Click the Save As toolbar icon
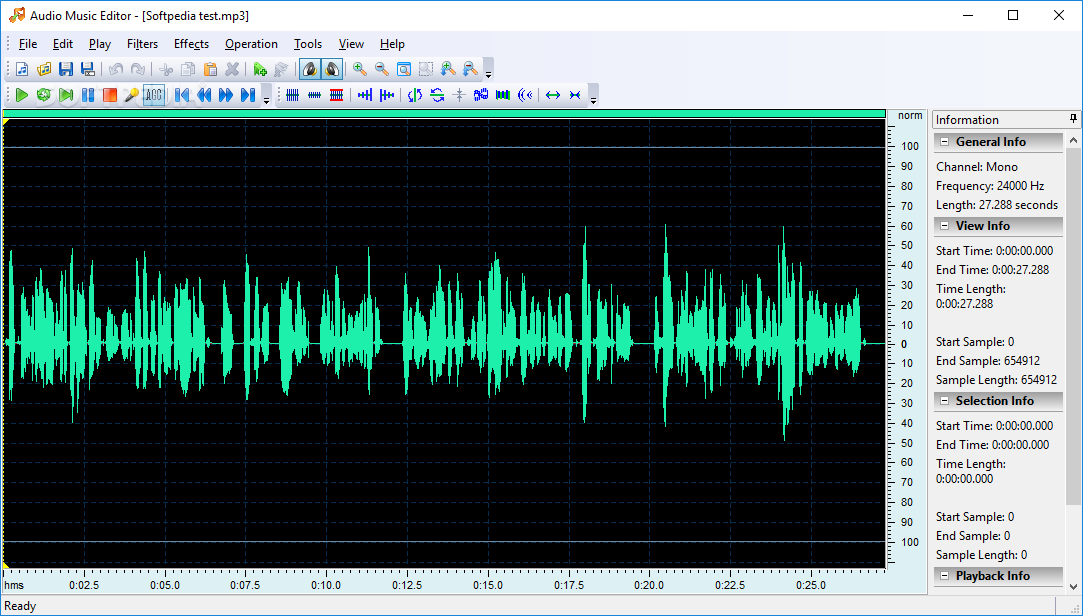This screenshot has width=1083, height=616. (x=88, y=69)
